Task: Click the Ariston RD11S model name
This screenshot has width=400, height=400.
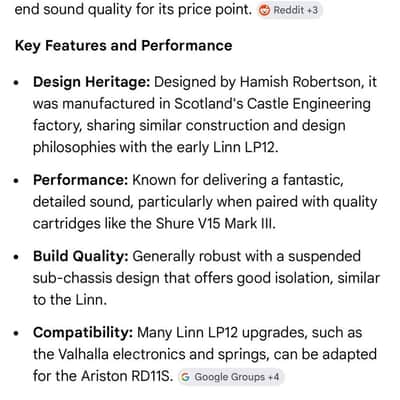Action: [127, 376]
